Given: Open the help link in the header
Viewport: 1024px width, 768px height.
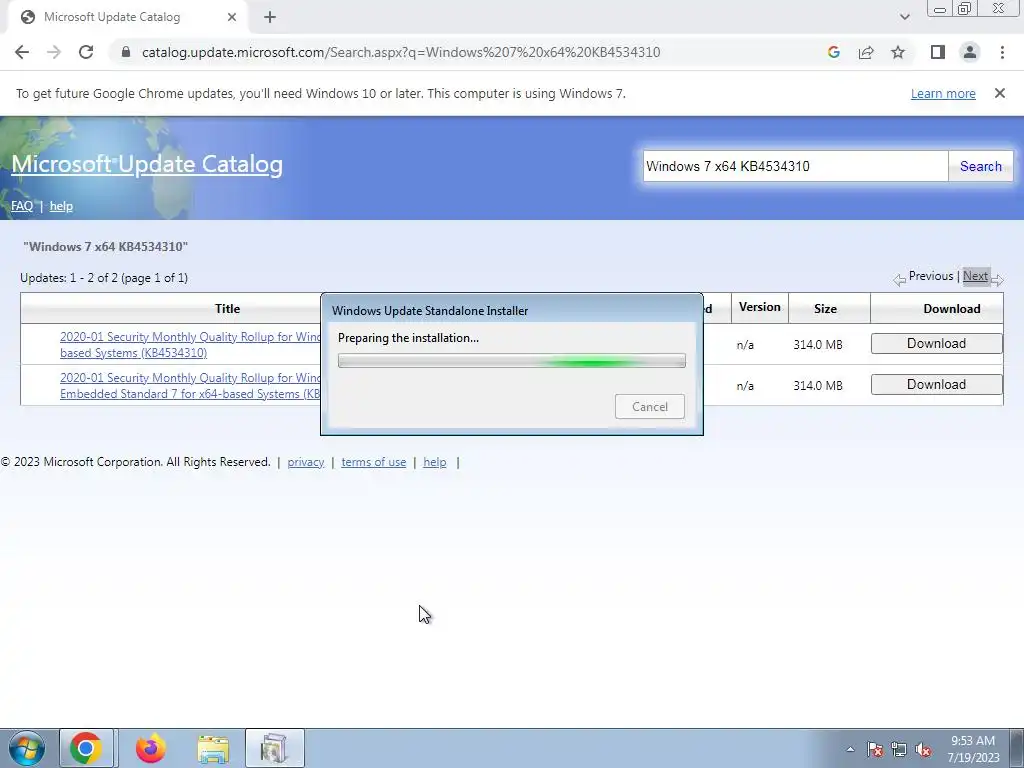Looking at the screenshot, I should coord(61,206).
